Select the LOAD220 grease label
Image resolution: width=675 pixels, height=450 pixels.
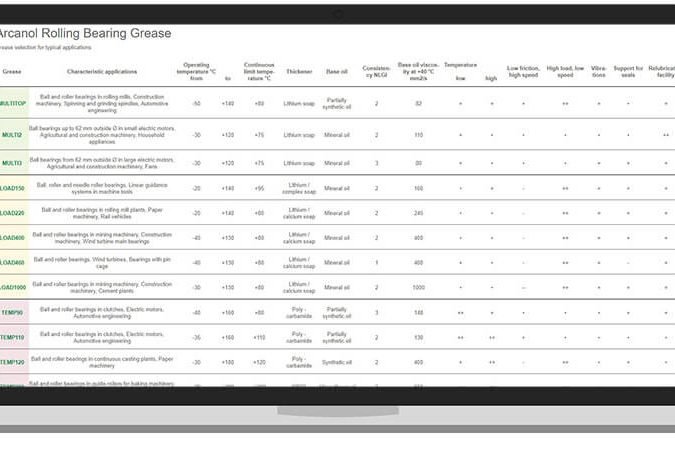(x=13, y=212)
